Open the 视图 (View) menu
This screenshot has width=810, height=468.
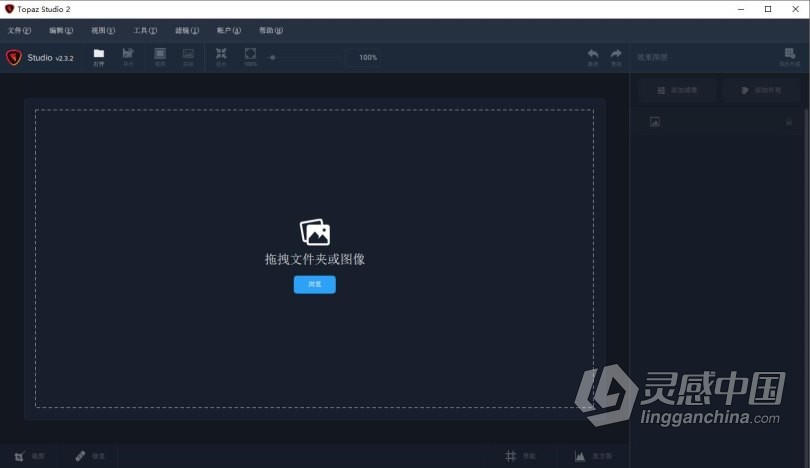pos(103,30)
